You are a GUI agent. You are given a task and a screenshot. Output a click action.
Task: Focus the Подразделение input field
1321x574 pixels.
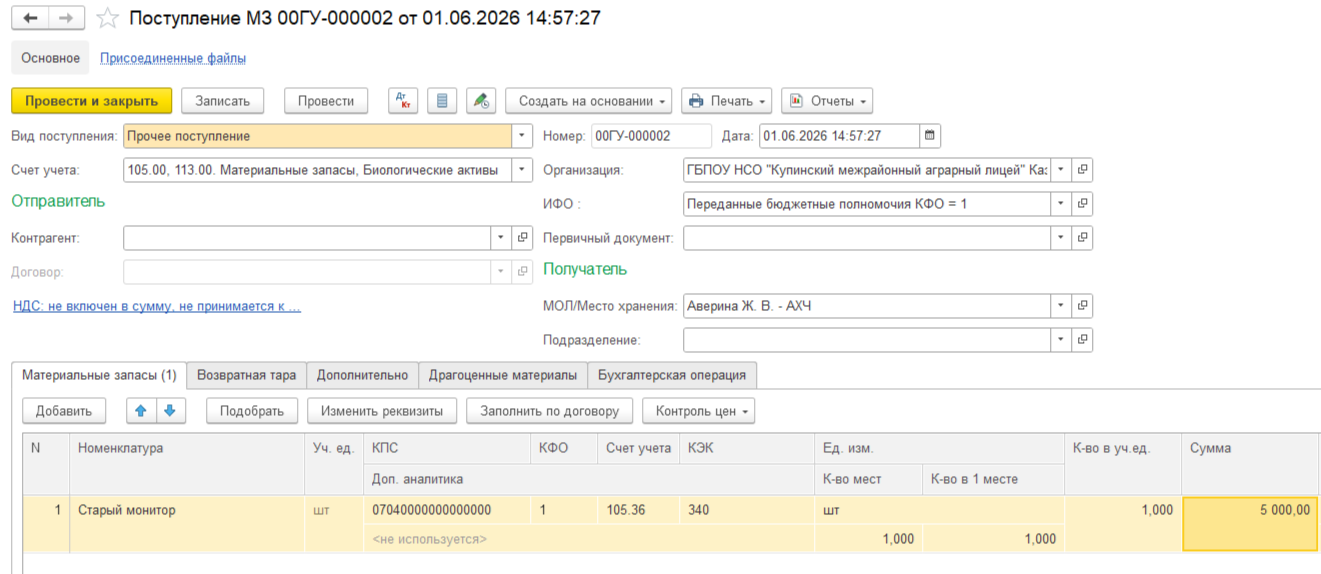866,340
